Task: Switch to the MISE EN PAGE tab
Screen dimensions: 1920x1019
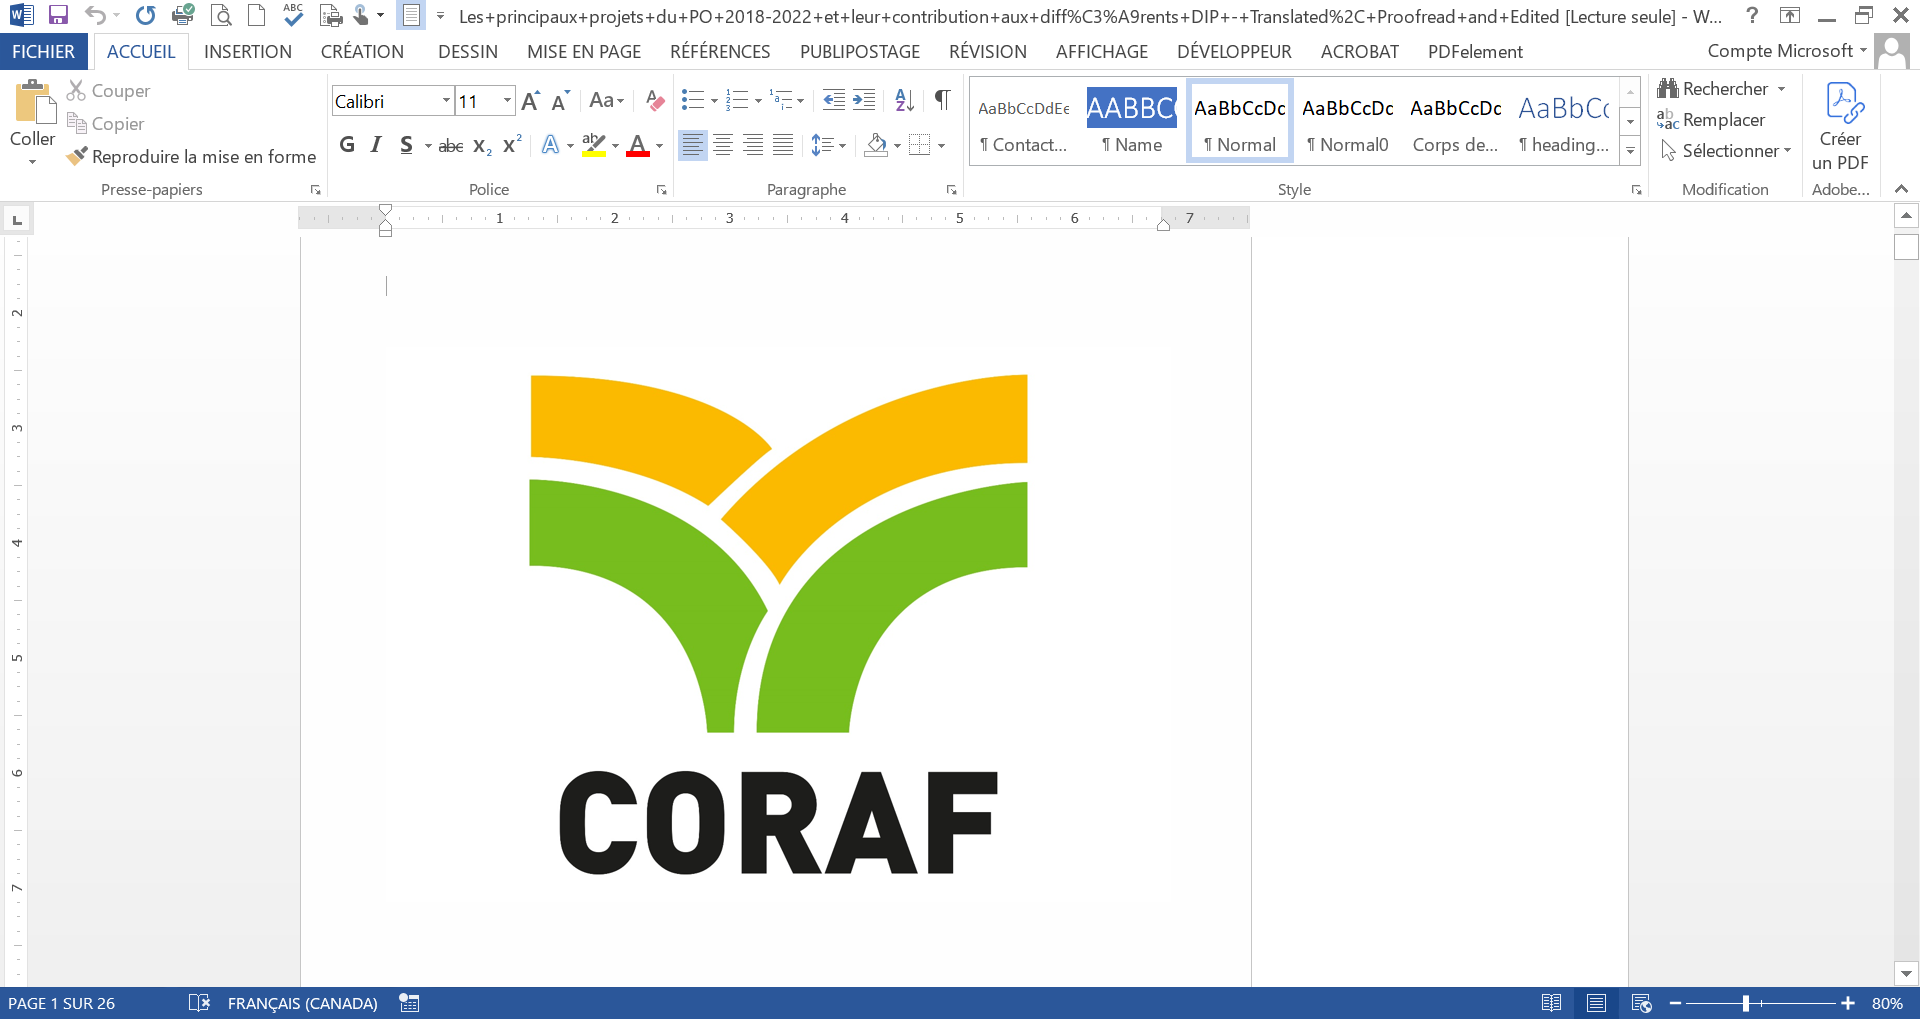Action: coord(584,52)
